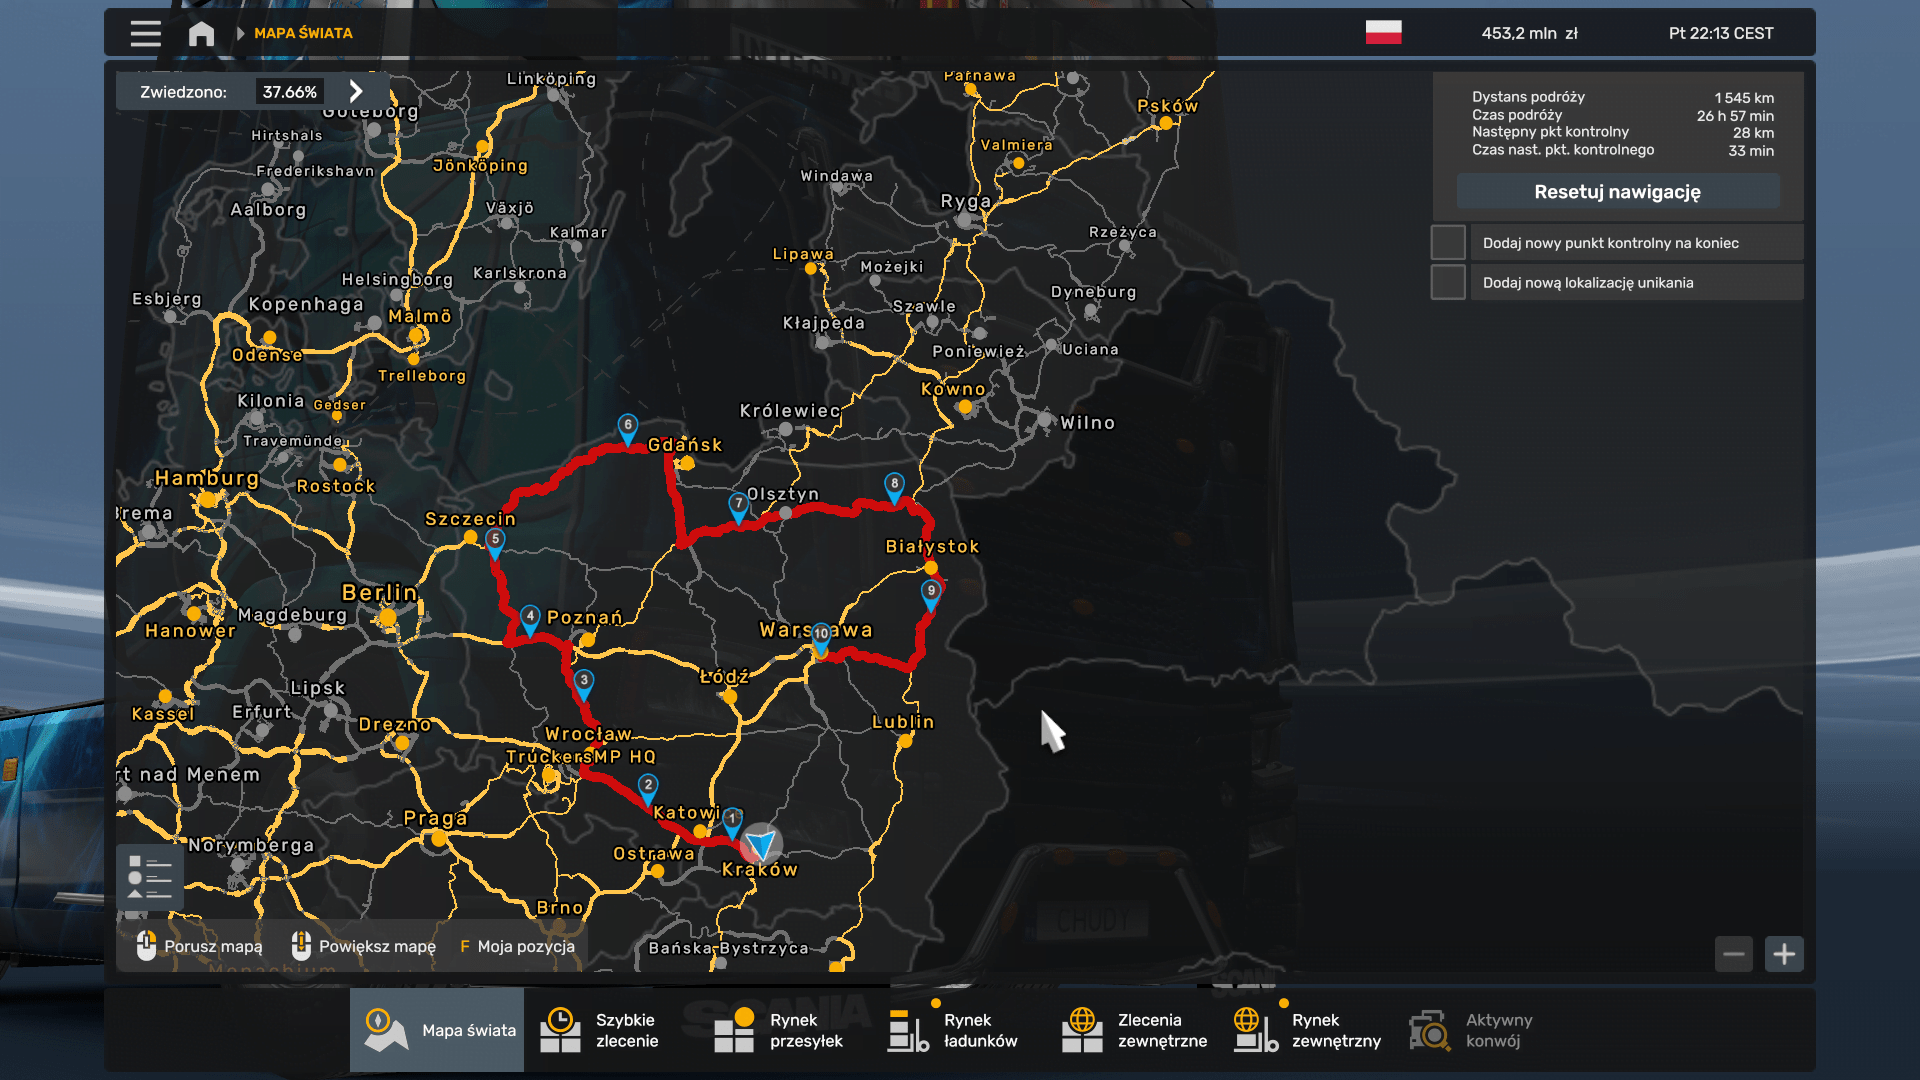Open the hamburger main menu
1920x1080 pixels.
[145, 34]
